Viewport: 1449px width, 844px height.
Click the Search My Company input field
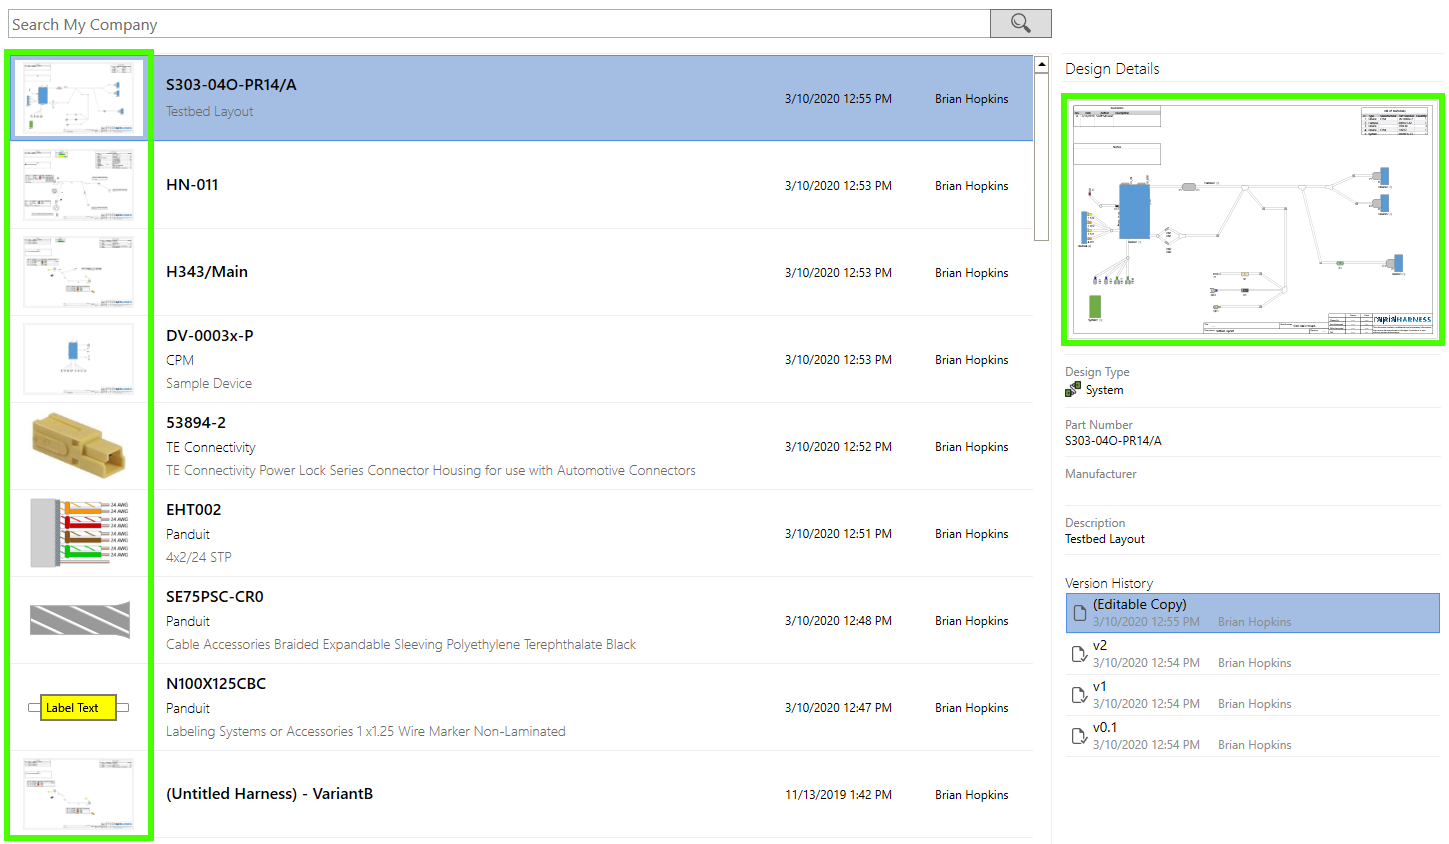pos(499,24)
